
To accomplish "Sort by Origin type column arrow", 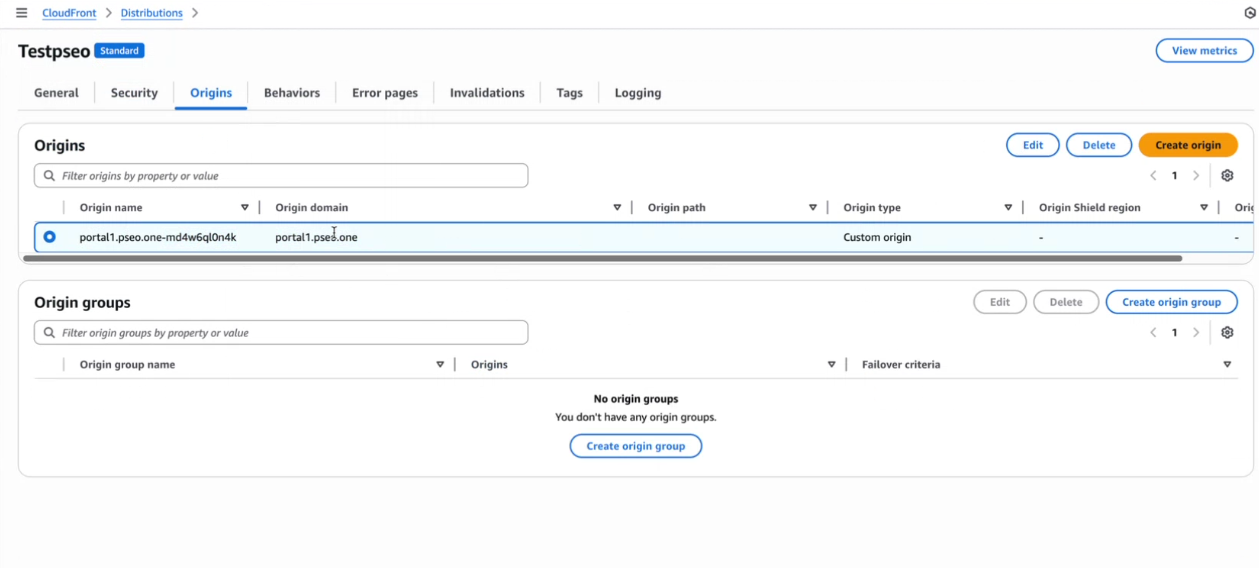I will click(x=1008, y=208).
